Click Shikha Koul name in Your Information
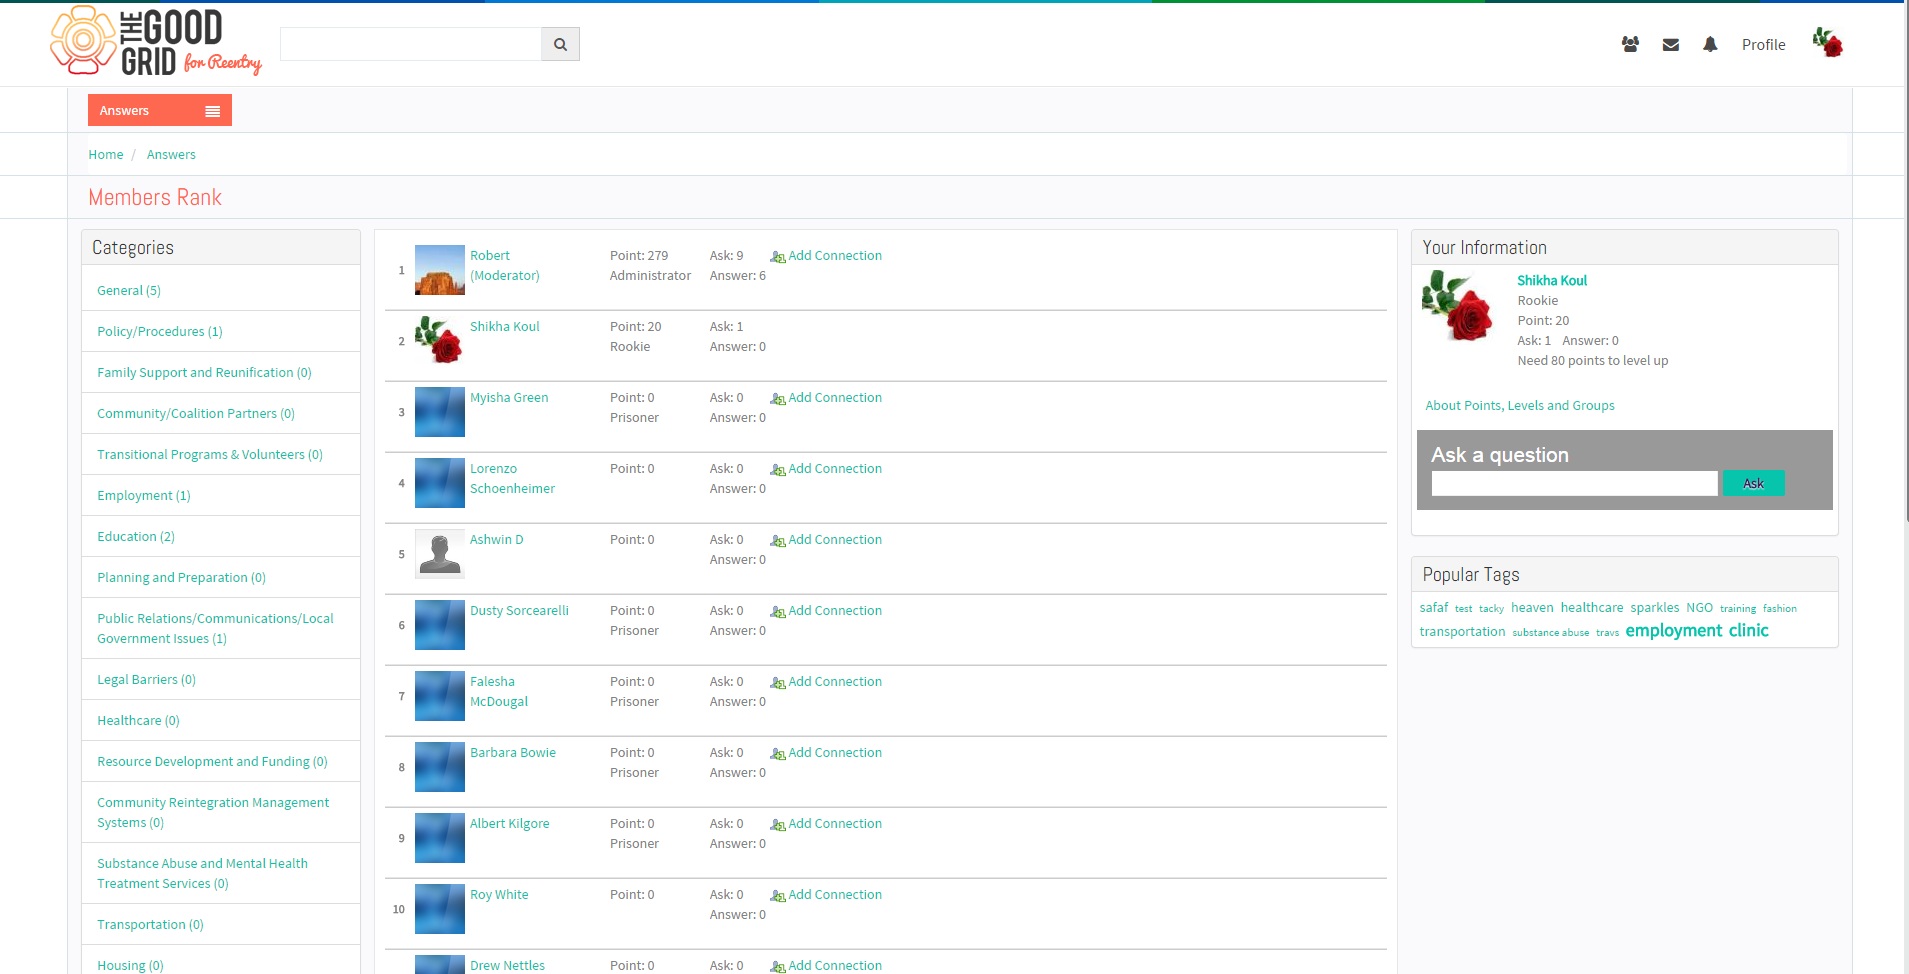 tap(1552, 281)
